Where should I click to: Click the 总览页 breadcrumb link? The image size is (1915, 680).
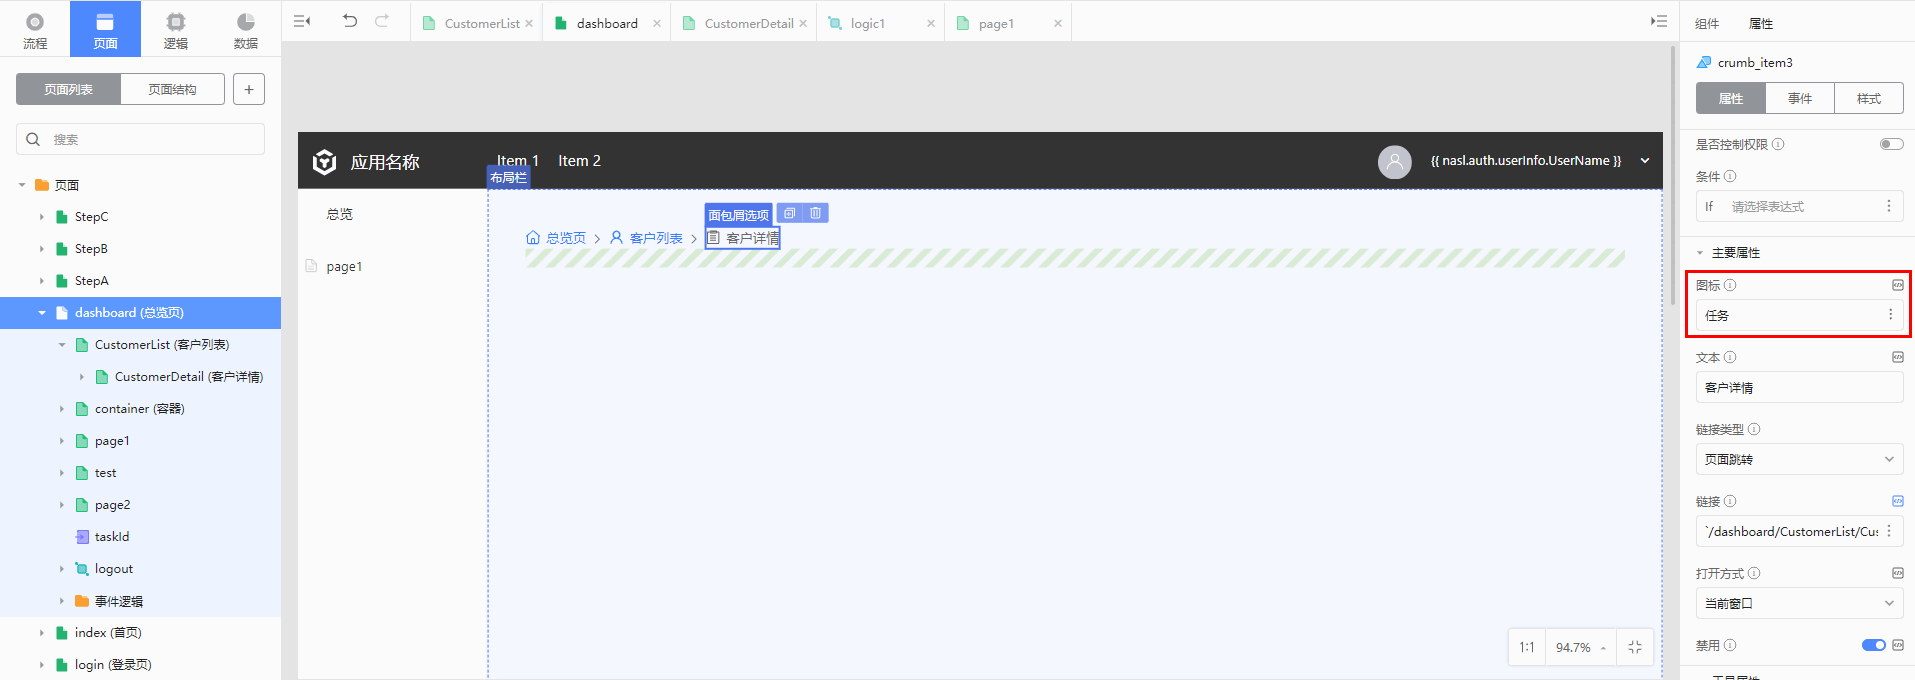[x=566, y=238]
